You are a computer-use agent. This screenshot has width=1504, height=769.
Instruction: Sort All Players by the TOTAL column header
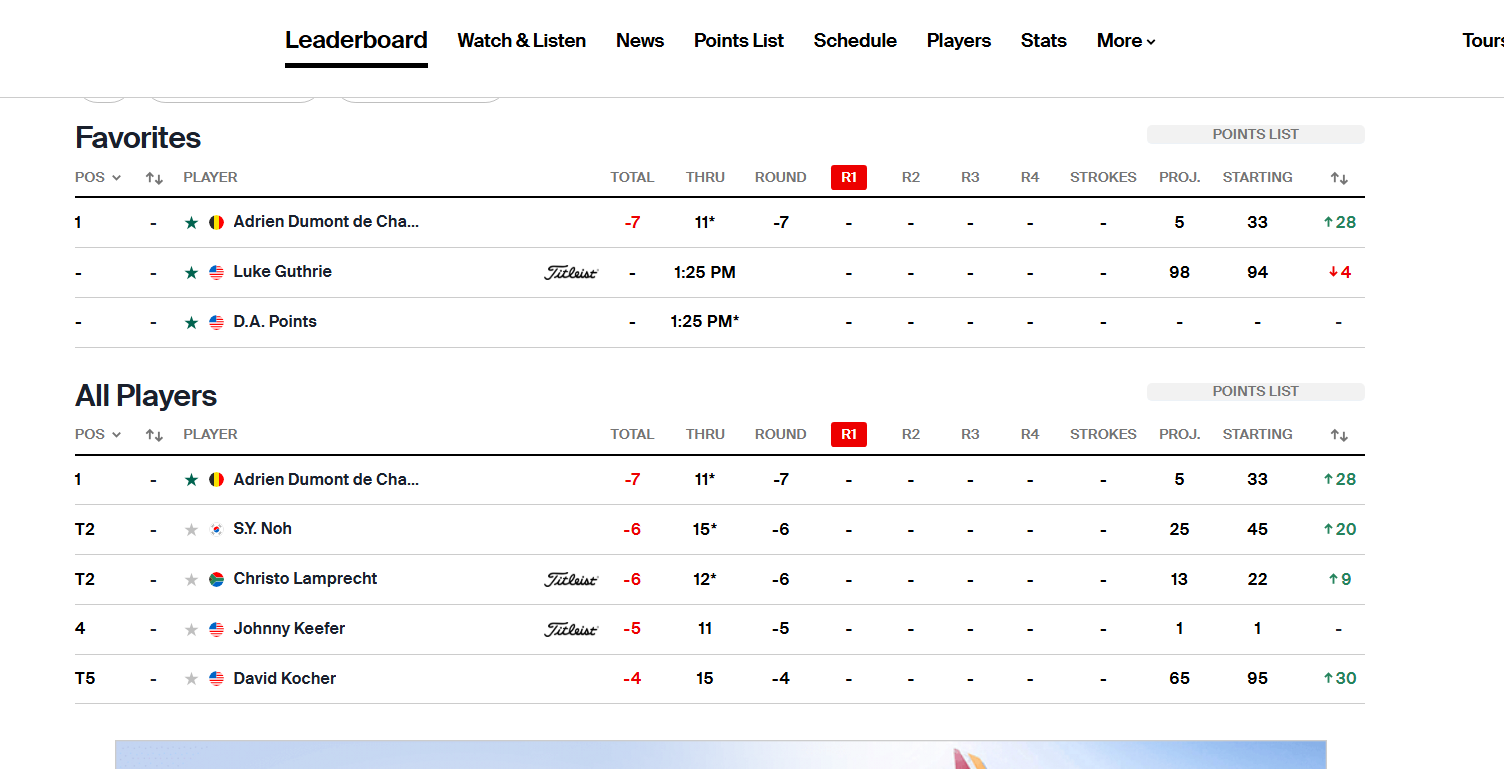point(632,435)
